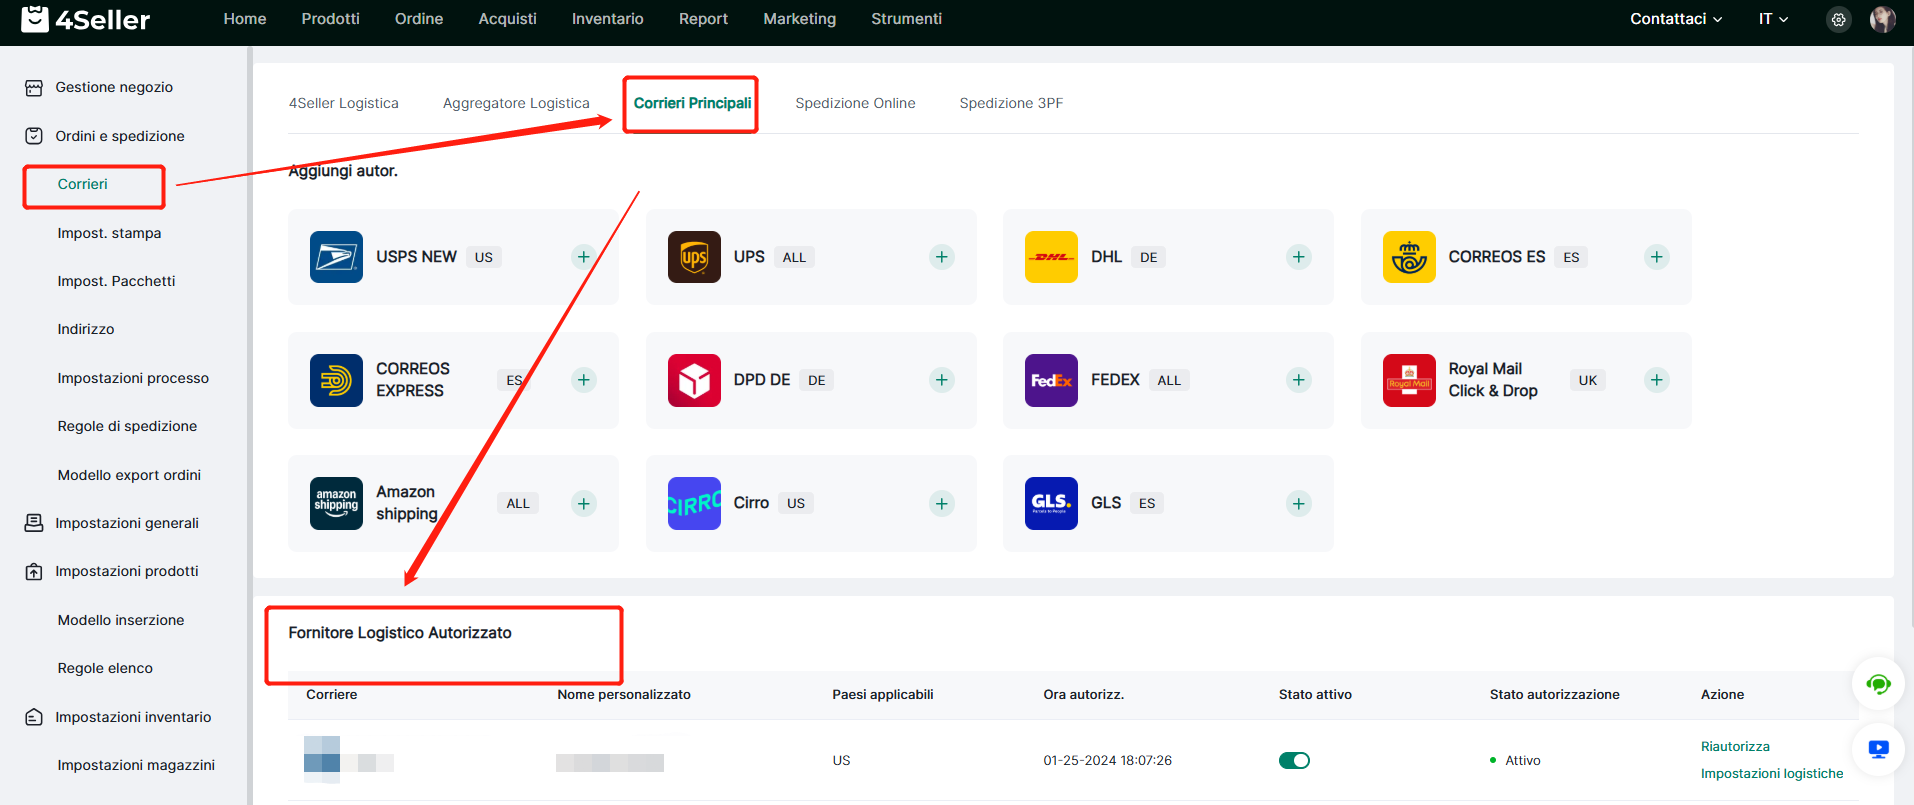
Task: Add UPS carrier with plus icon
Action: click(941, 257)
